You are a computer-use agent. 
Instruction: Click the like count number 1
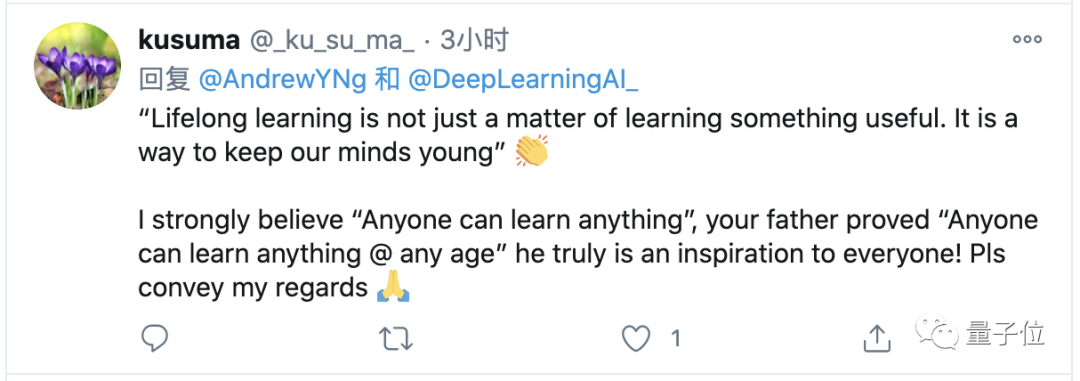(676, 338)
